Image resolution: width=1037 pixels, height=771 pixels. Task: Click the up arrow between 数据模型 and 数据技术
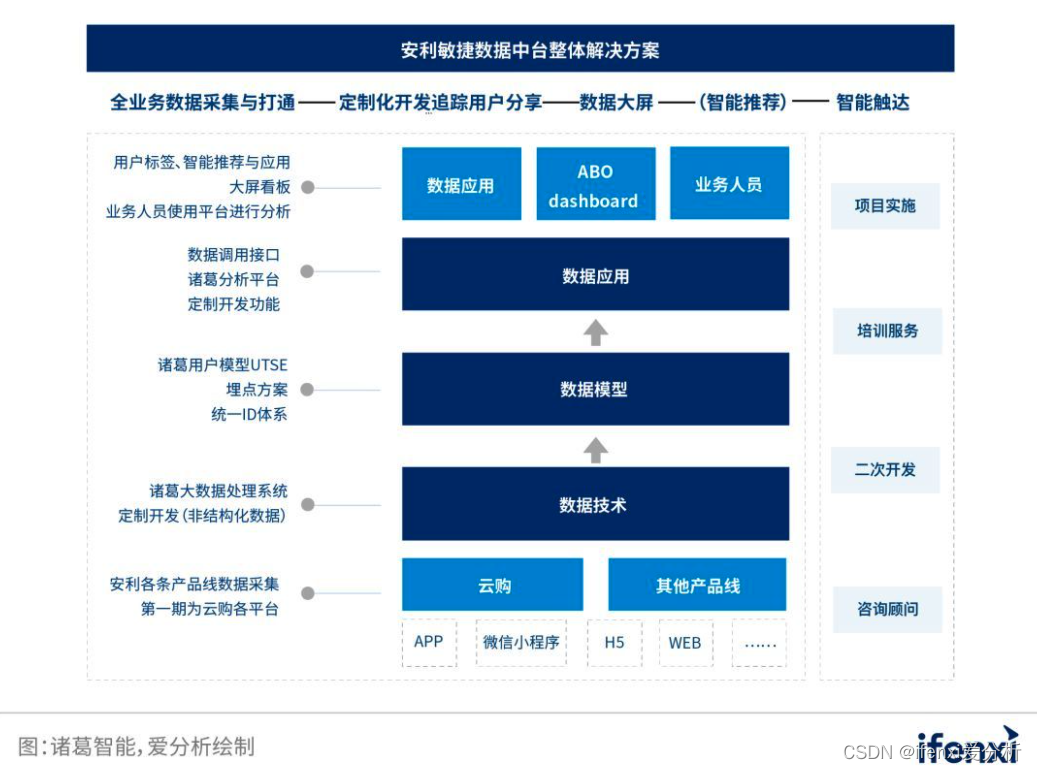(595, 450)
